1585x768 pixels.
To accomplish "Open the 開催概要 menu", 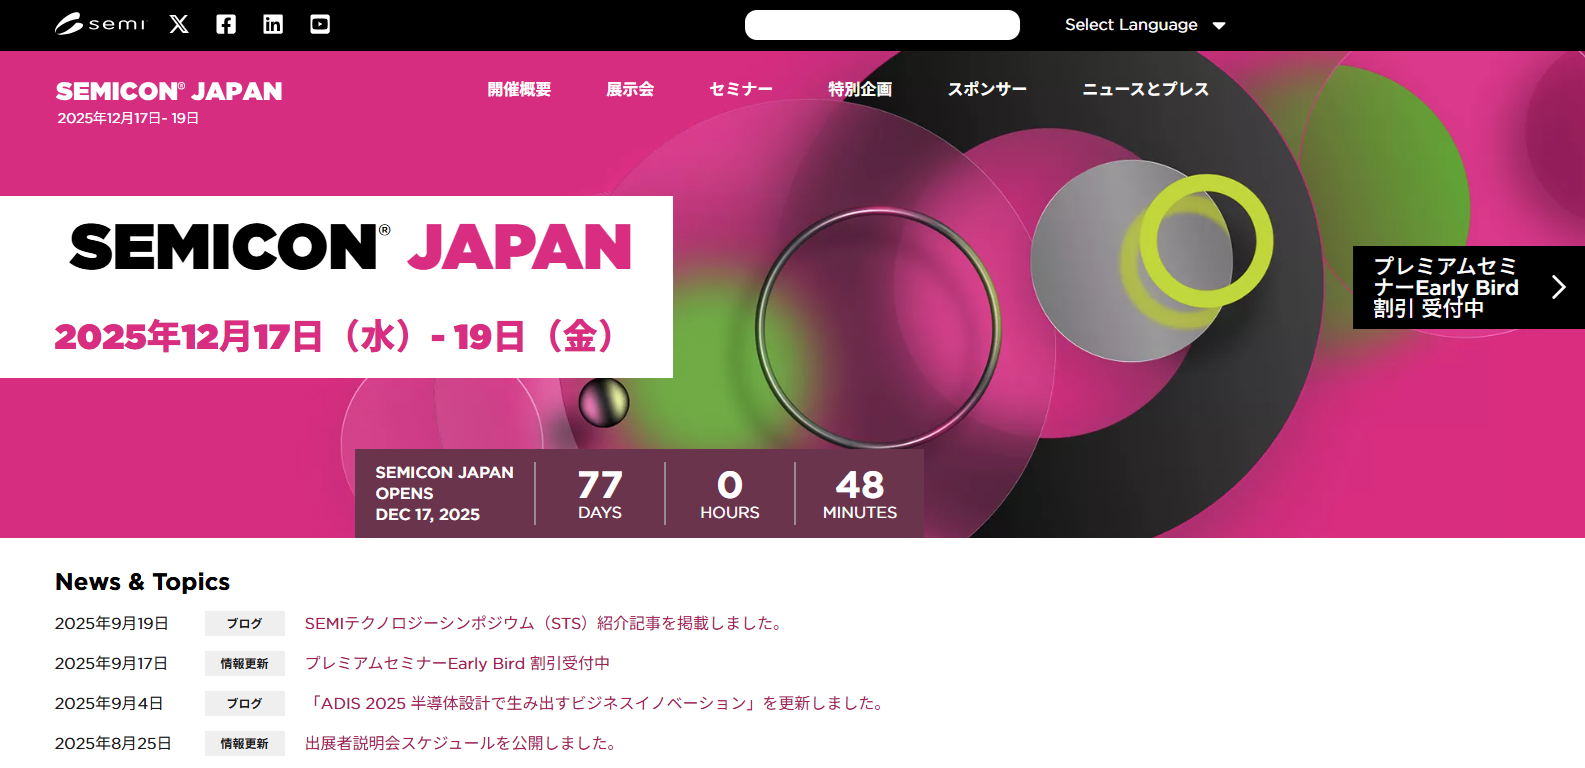I will pos(519,89).
